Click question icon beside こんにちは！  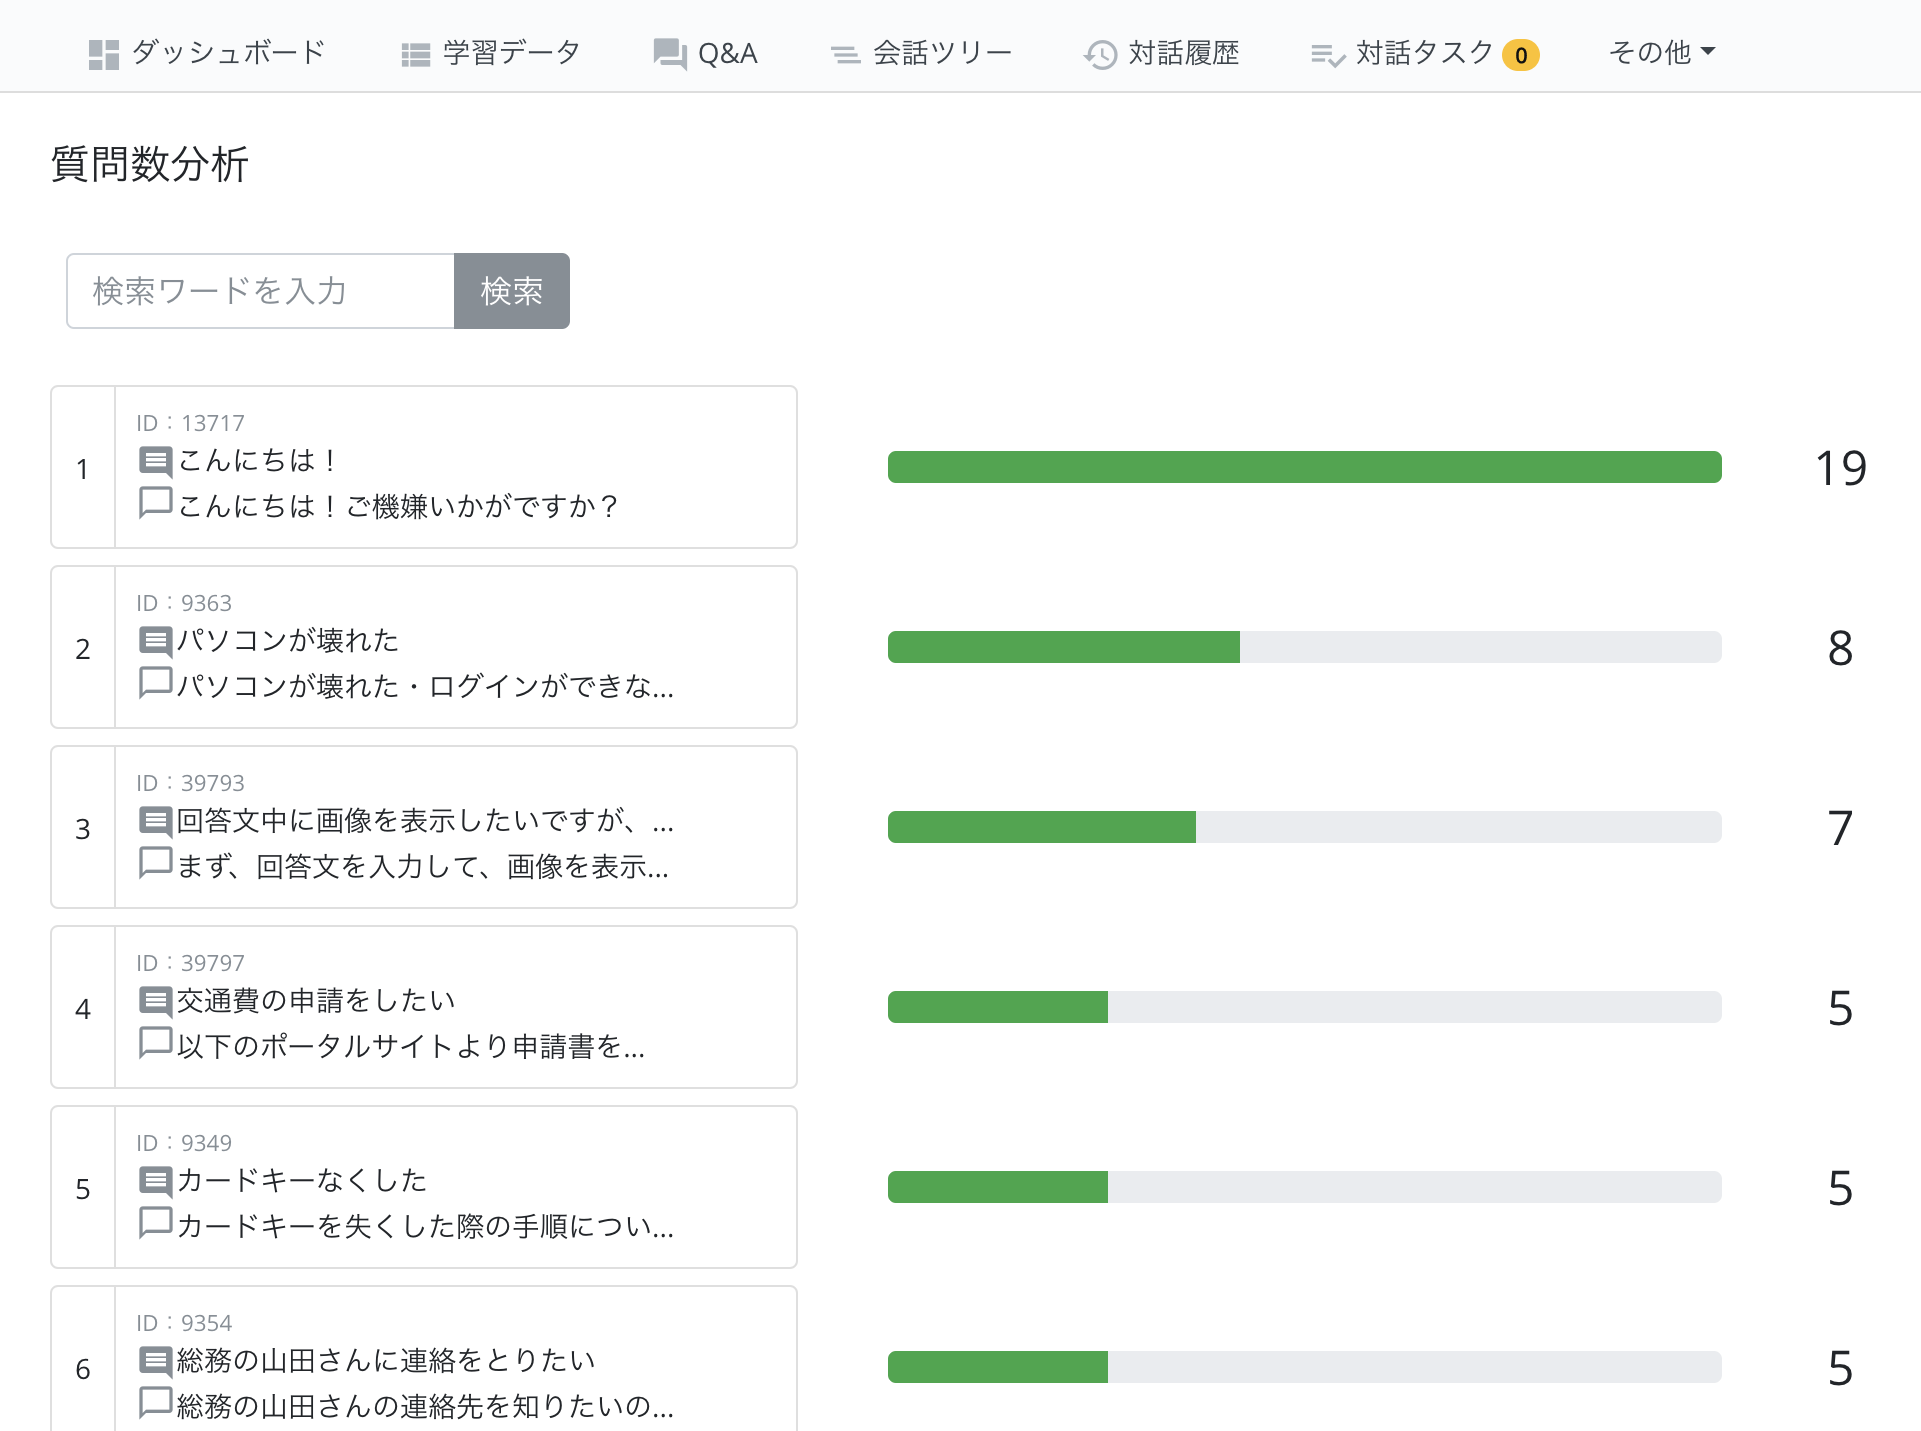tap(155, 461)
